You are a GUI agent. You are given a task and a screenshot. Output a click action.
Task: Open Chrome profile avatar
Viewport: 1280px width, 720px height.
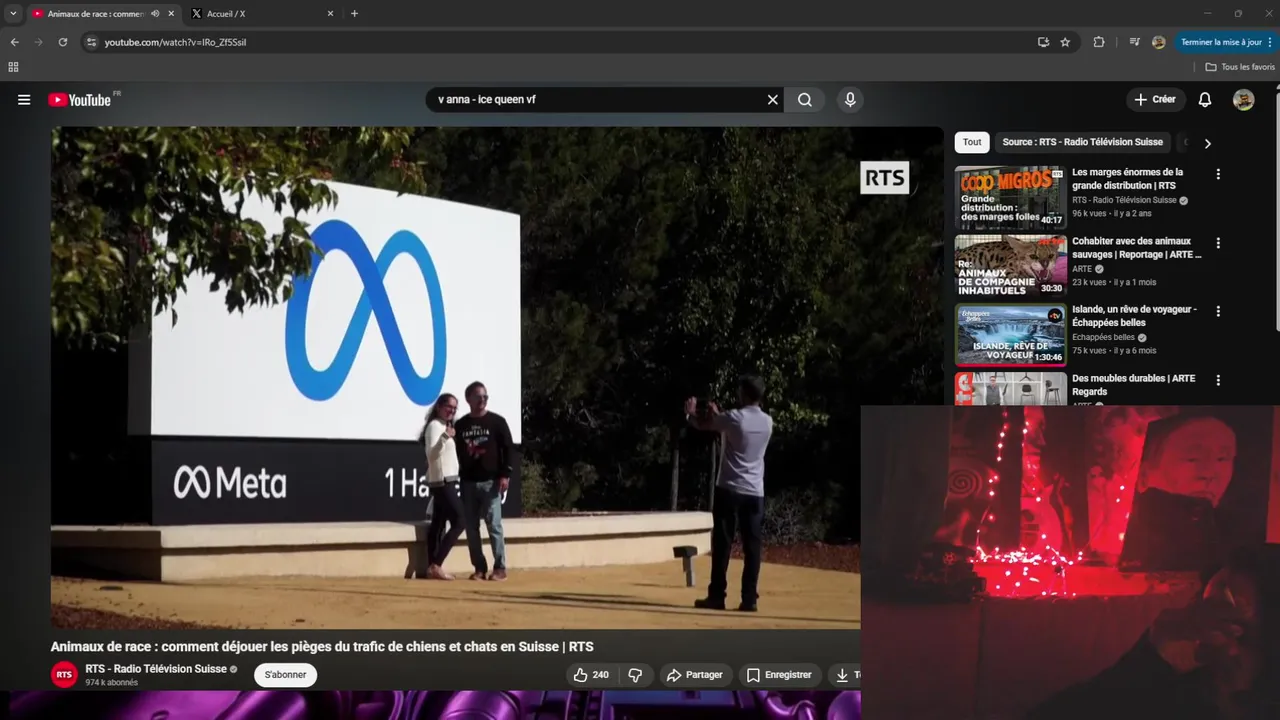[1158, 42]
